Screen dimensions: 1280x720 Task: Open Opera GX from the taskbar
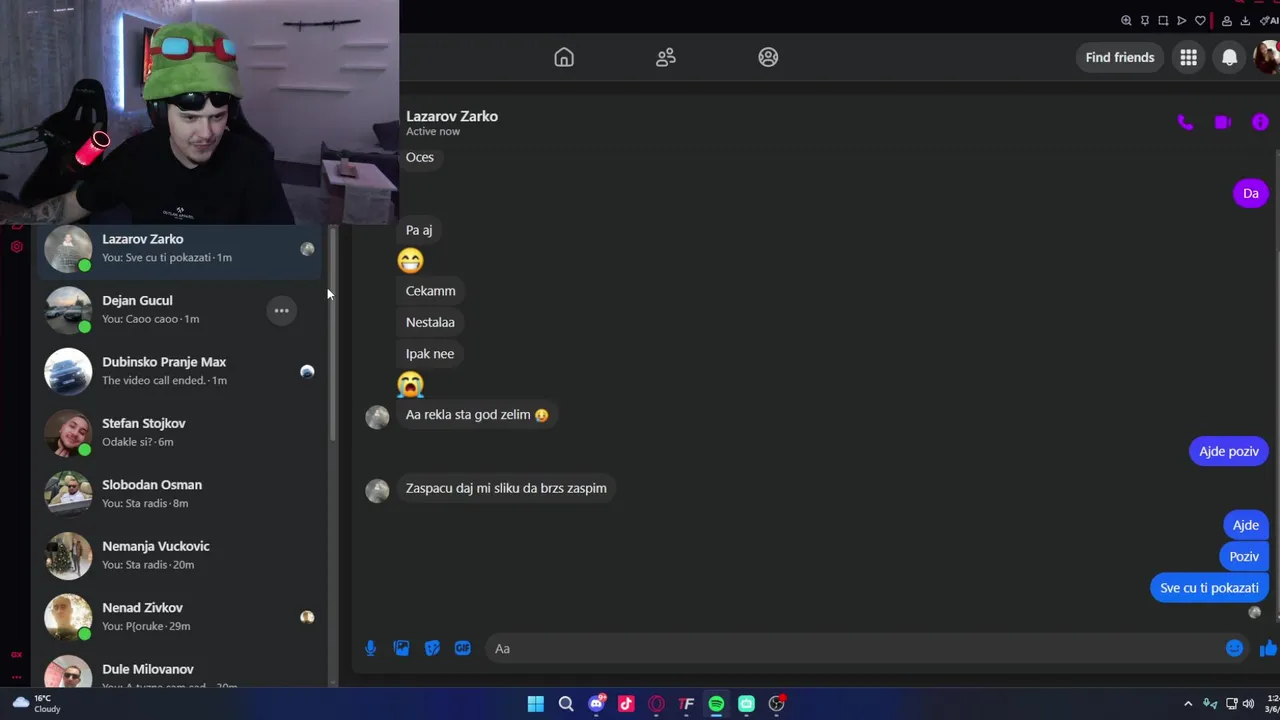pos(656,704)
